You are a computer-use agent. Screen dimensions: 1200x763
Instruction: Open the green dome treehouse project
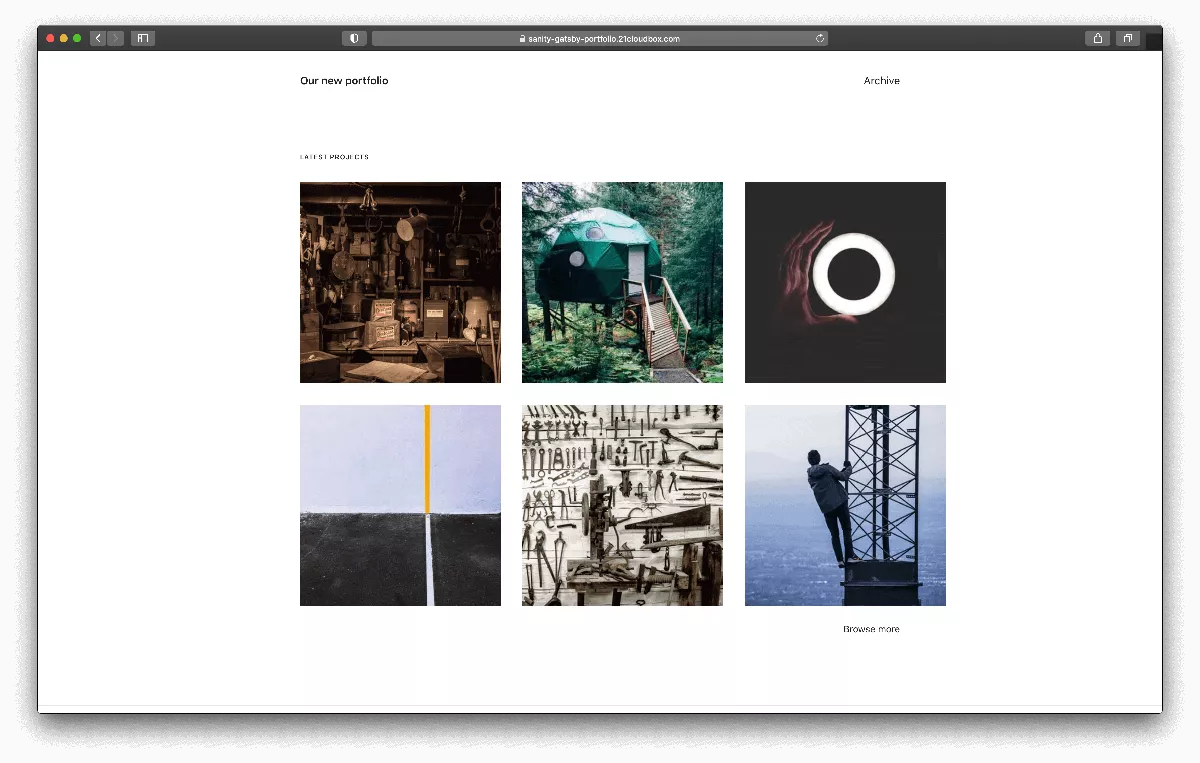622,282
